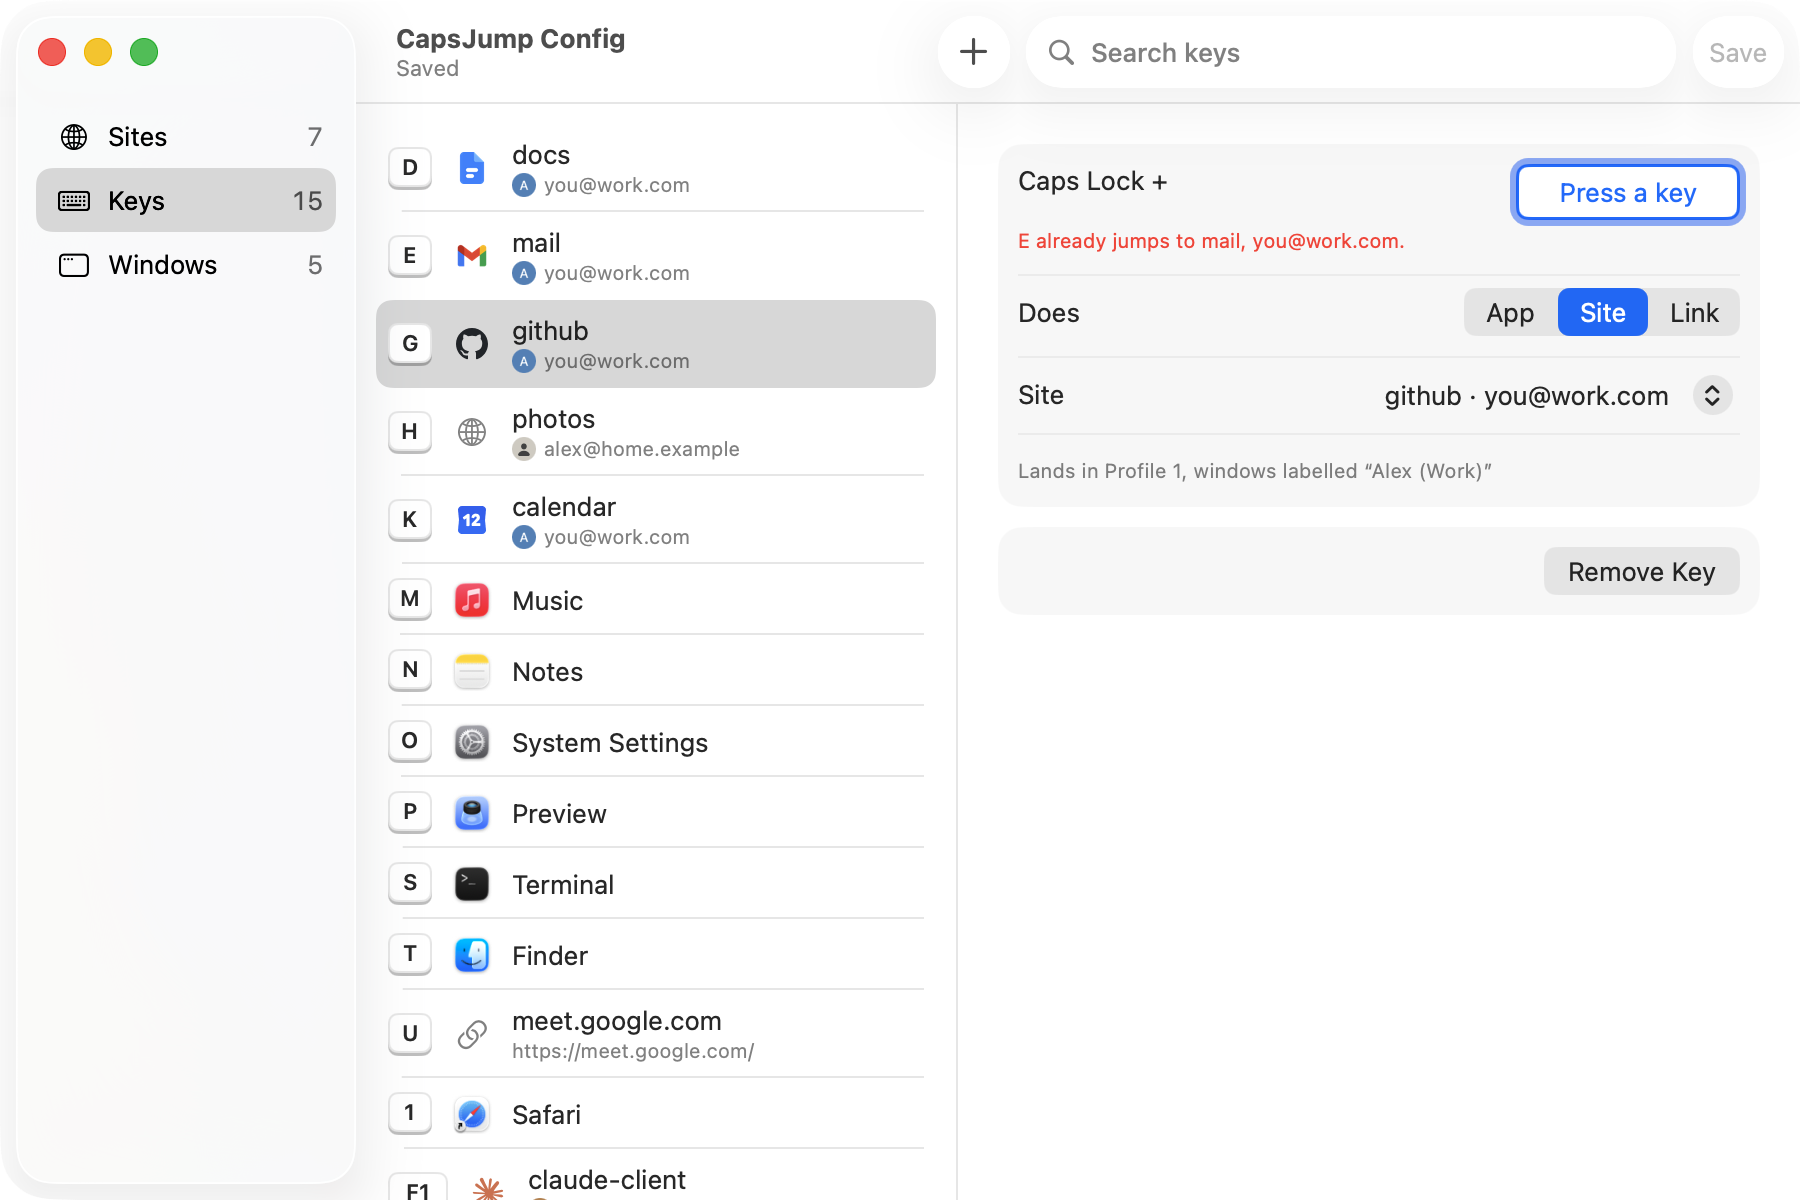
Task: Click the System Settings gear icon
Action: (472, 742)
